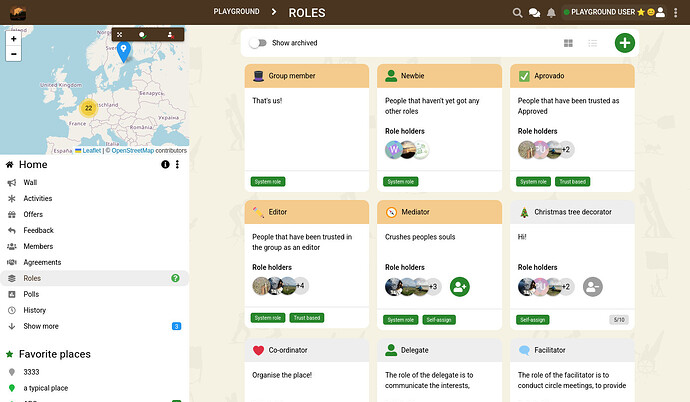Toggle the Show archived switch
This screenshot has width=690, height=402.
(258, 43)
